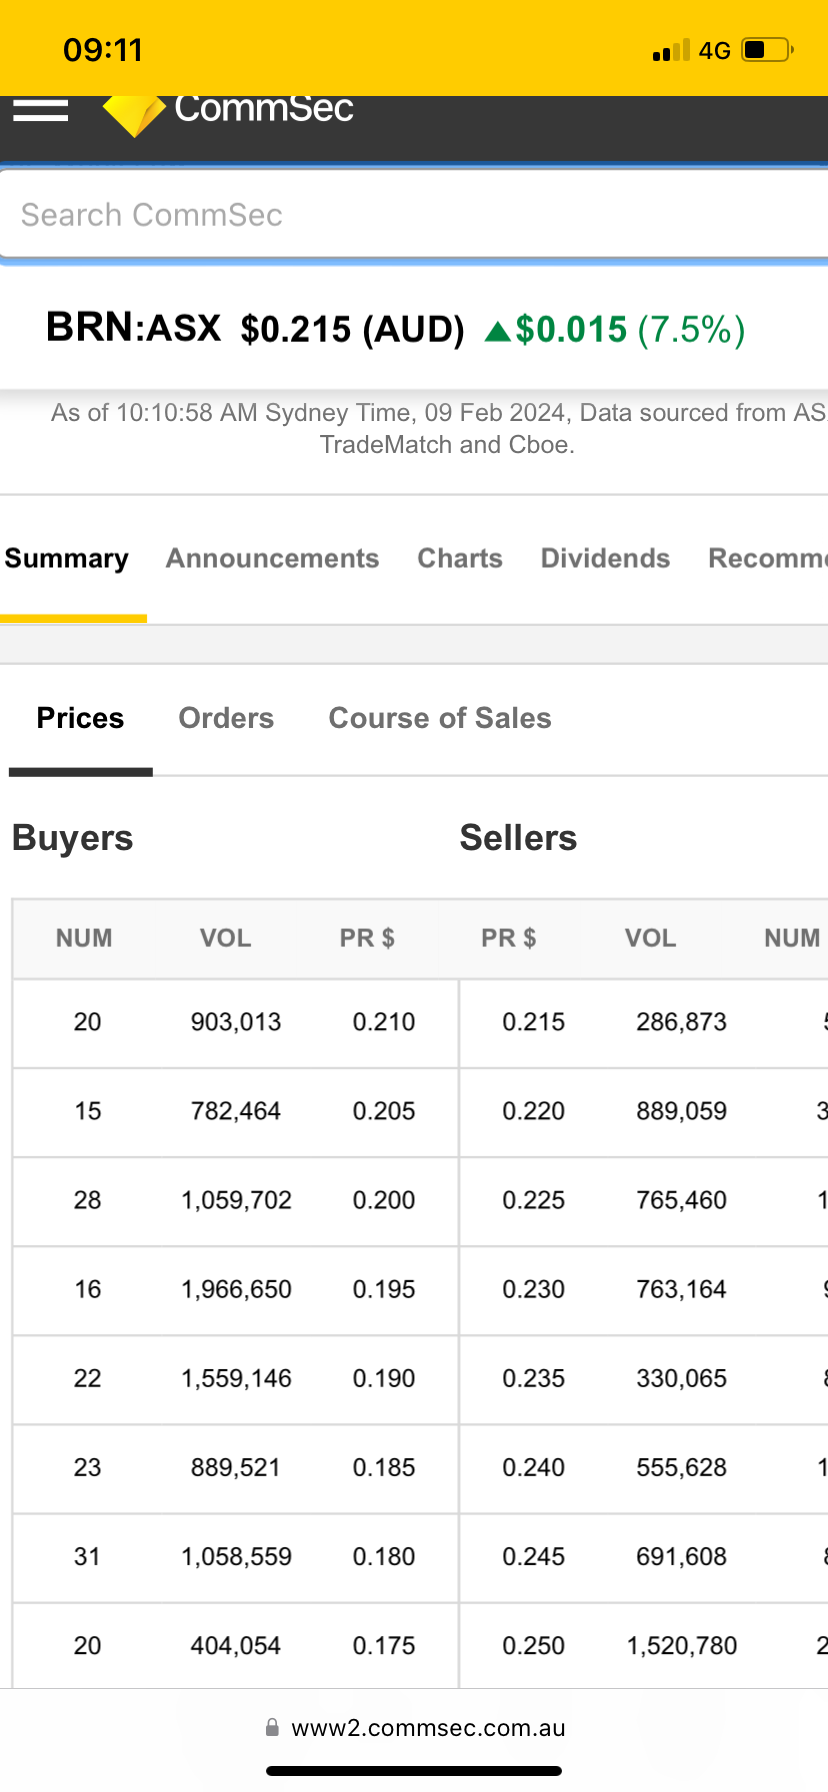Open the Orders sub-tab
828x1792 pixels.
(226, 718)
